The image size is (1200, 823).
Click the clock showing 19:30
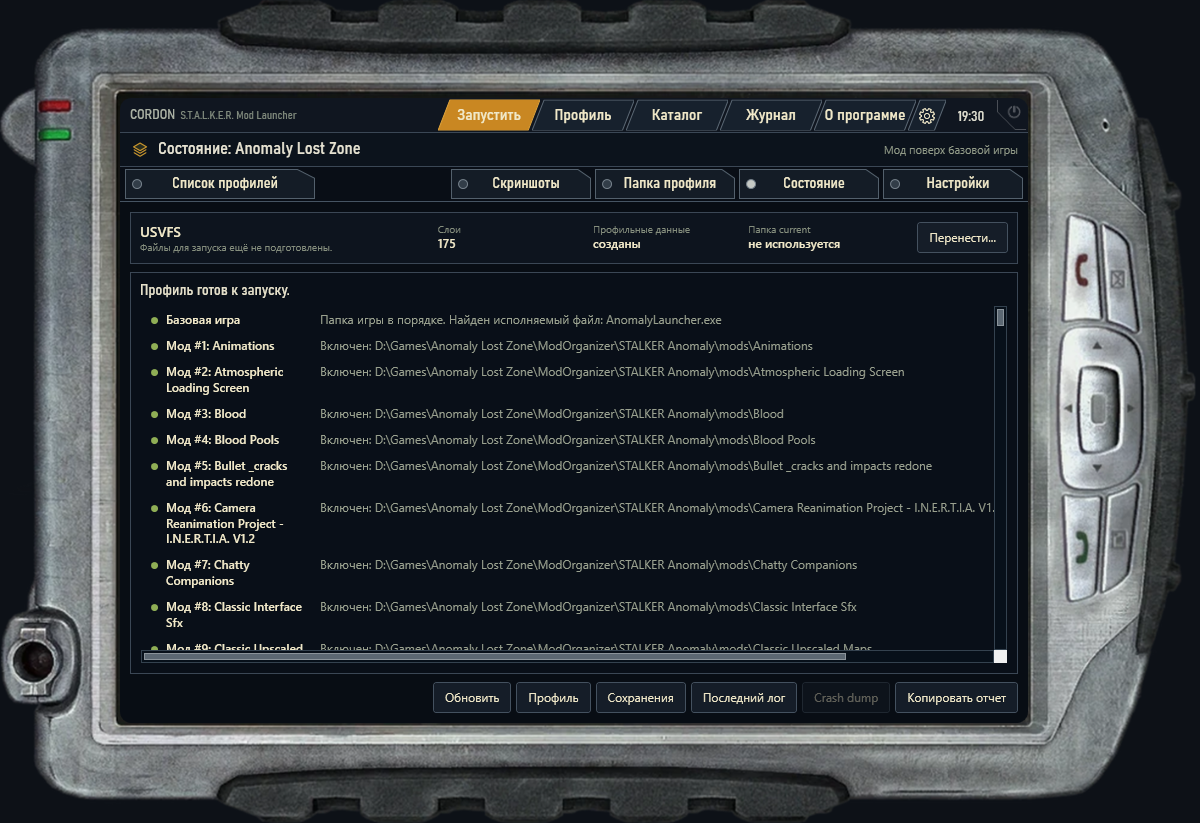tap(970, 116)
